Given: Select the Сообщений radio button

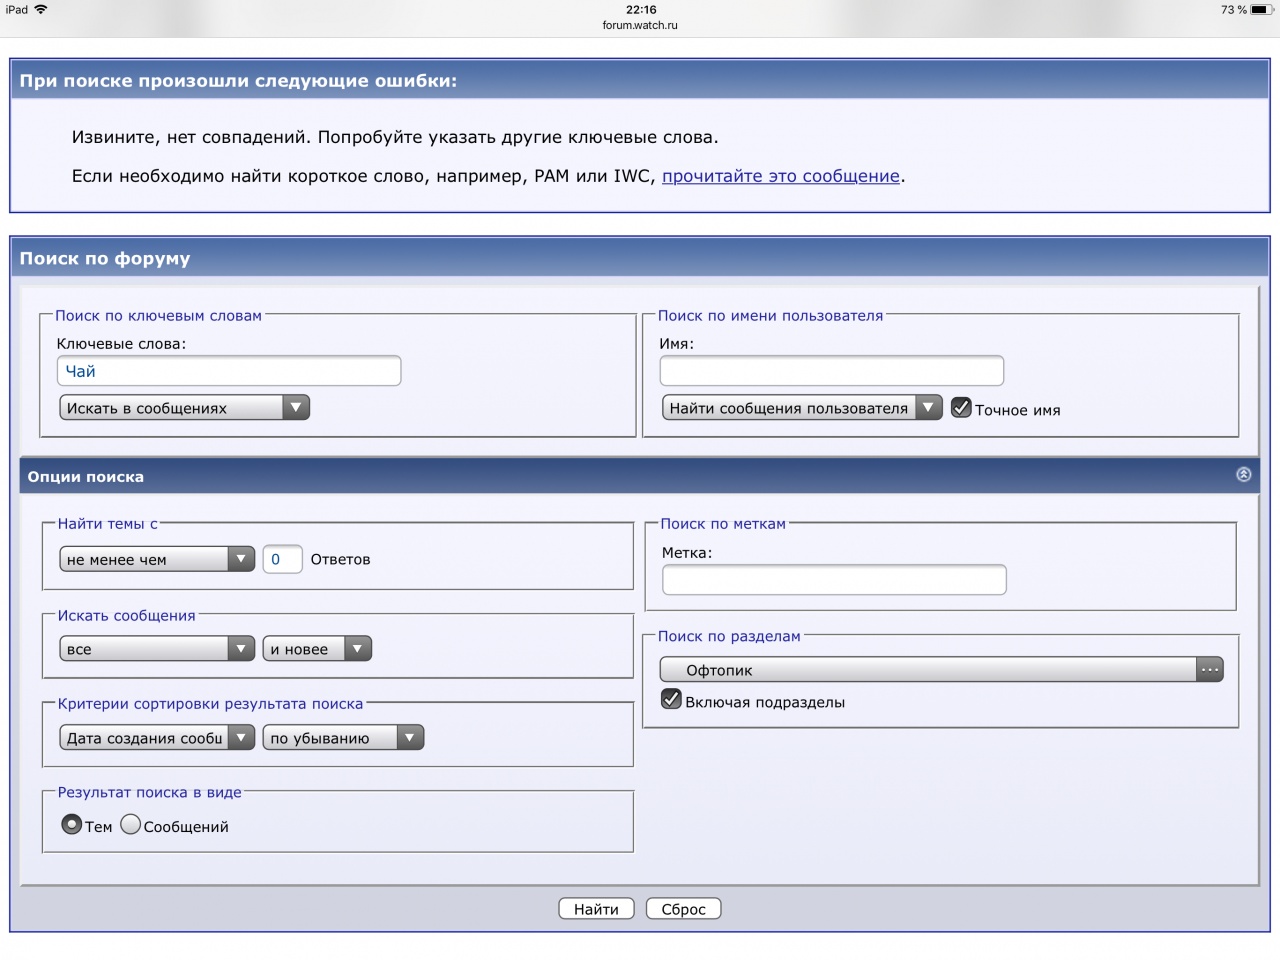Looking at the screenshot, I should [131, 825].
